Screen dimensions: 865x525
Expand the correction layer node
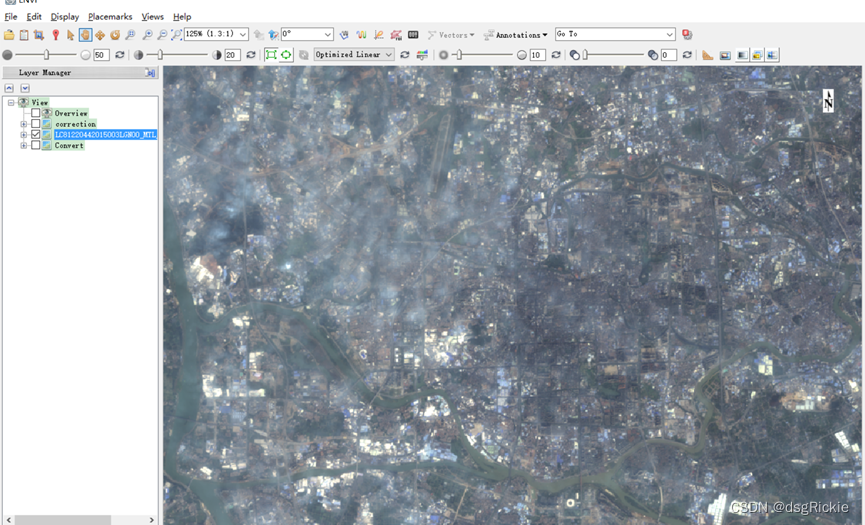click(24, 124)
